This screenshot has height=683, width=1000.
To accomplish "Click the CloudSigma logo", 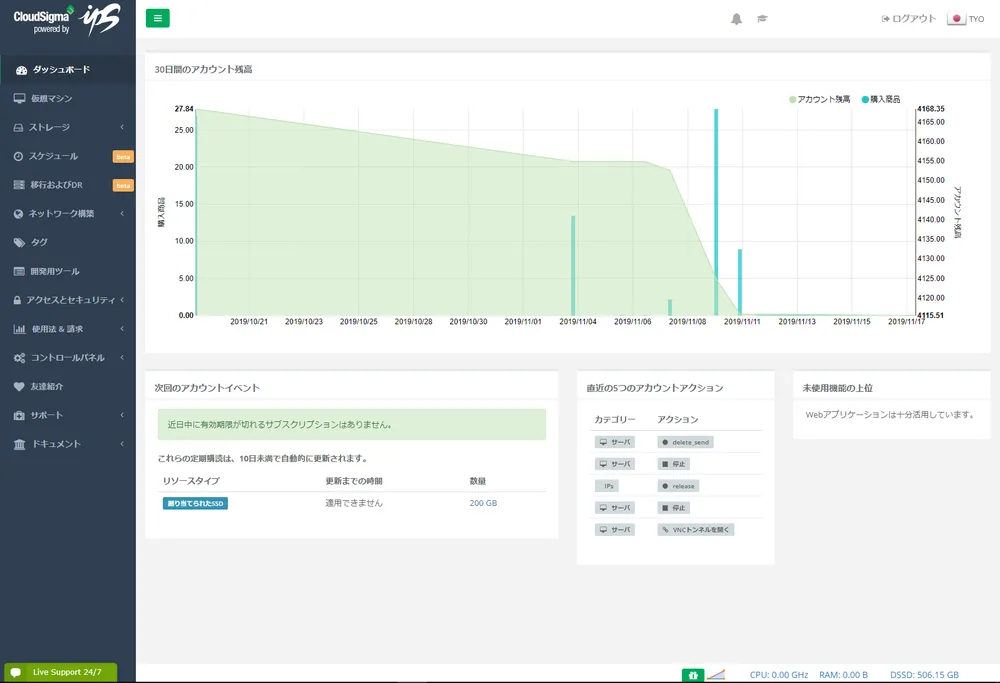I will coord(67,19).
